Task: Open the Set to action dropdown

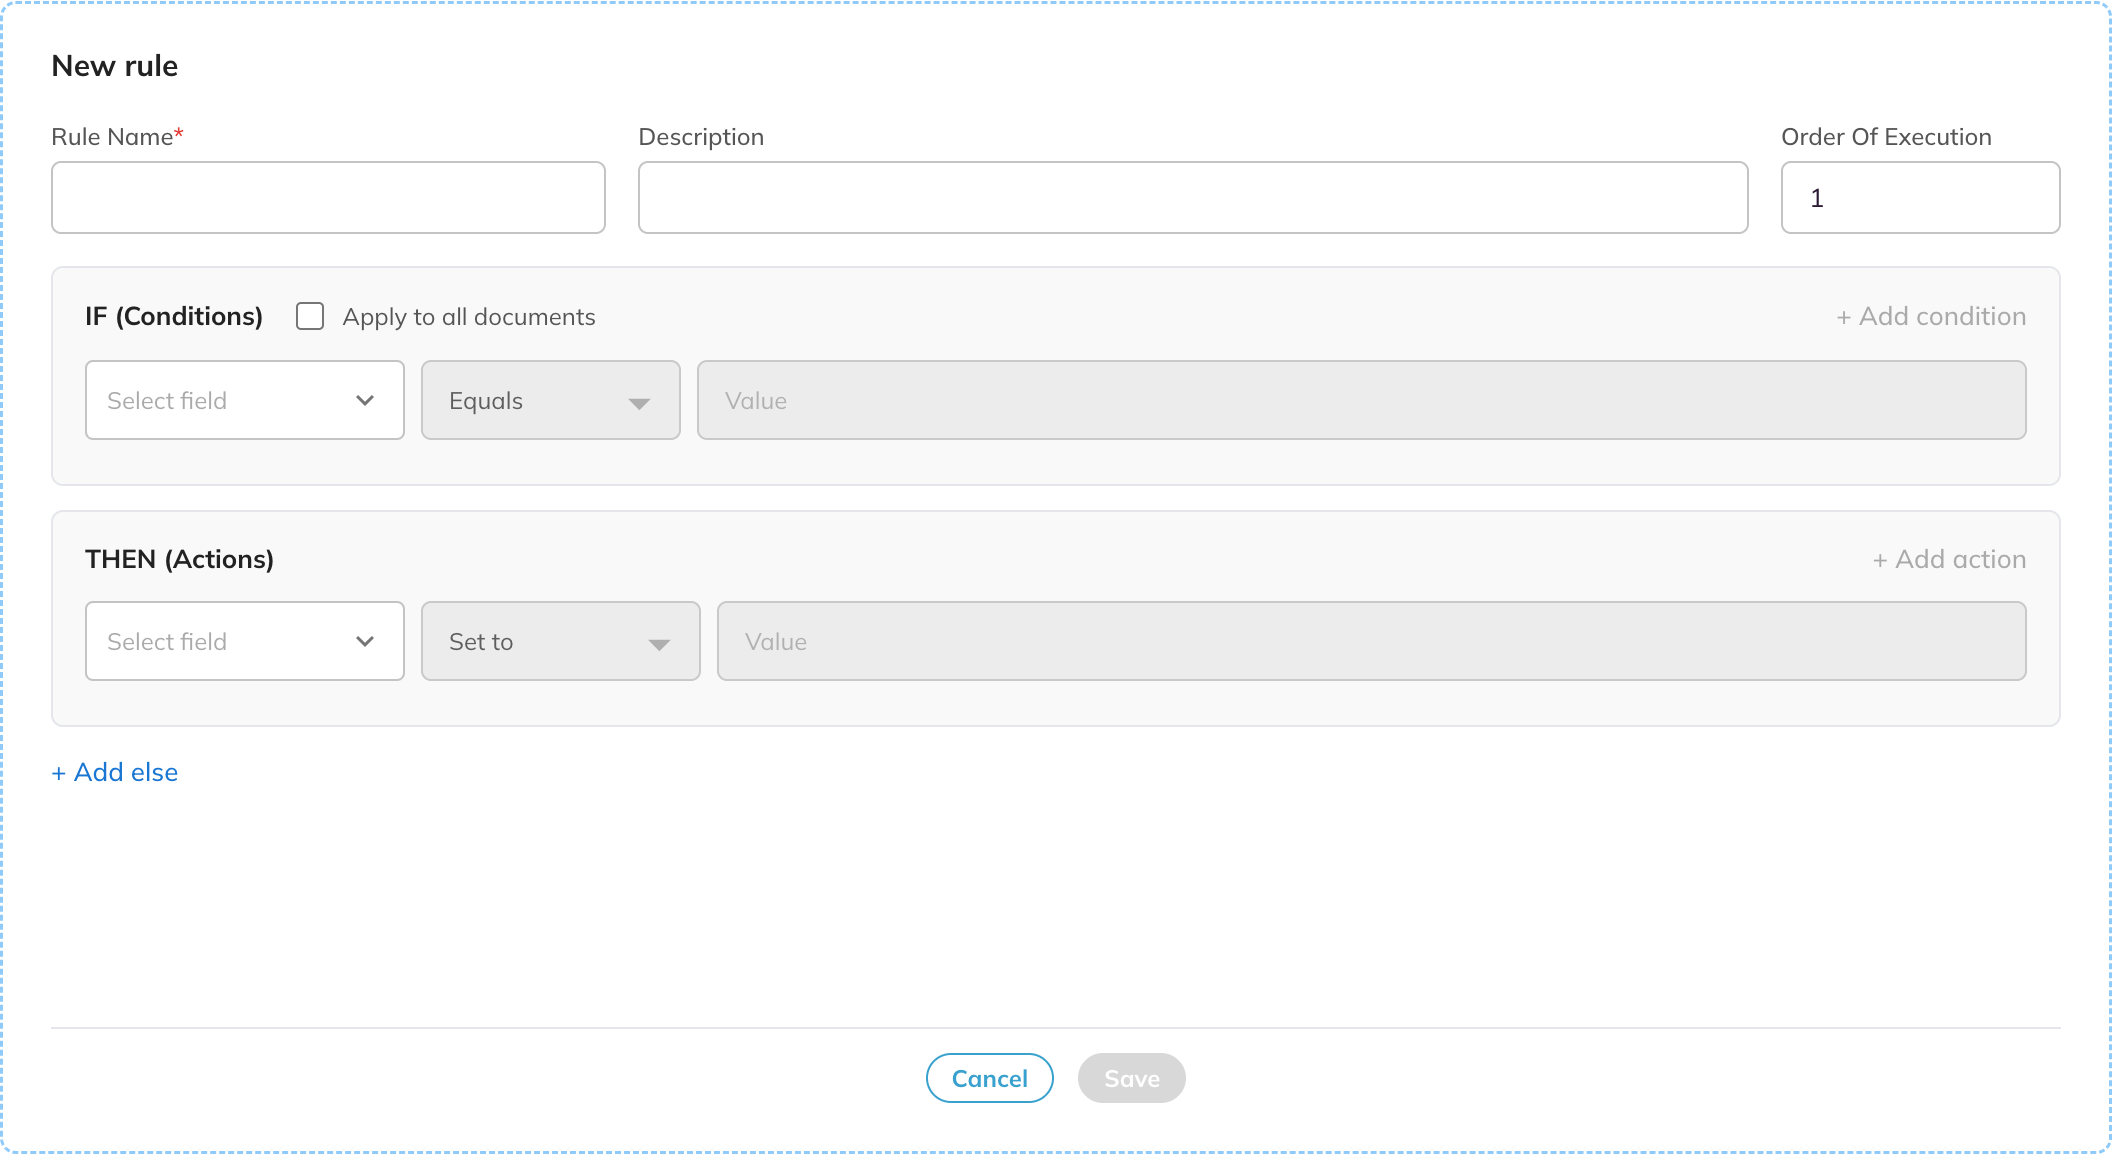Action: (561, 641)
